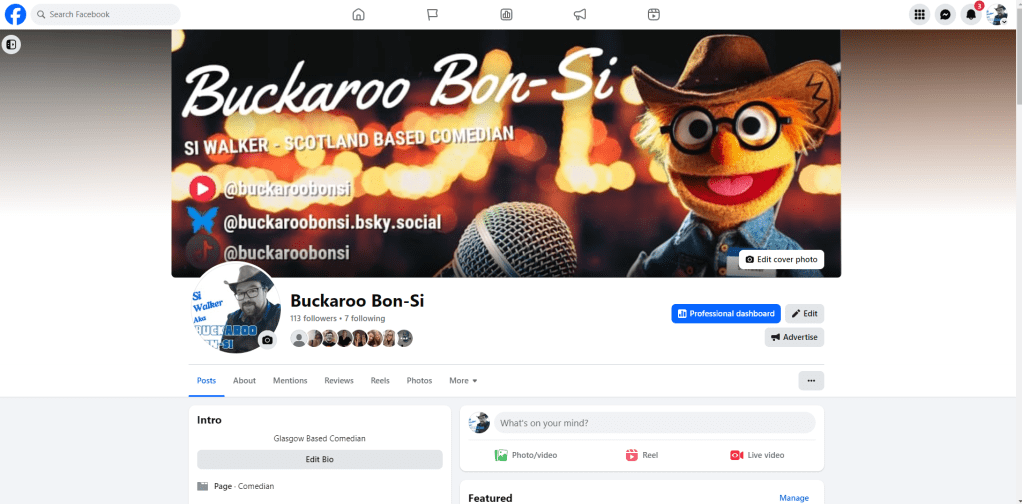Switch to the About tab
The width and height of the screenshot is (1022, 504).
pos(244,381)
